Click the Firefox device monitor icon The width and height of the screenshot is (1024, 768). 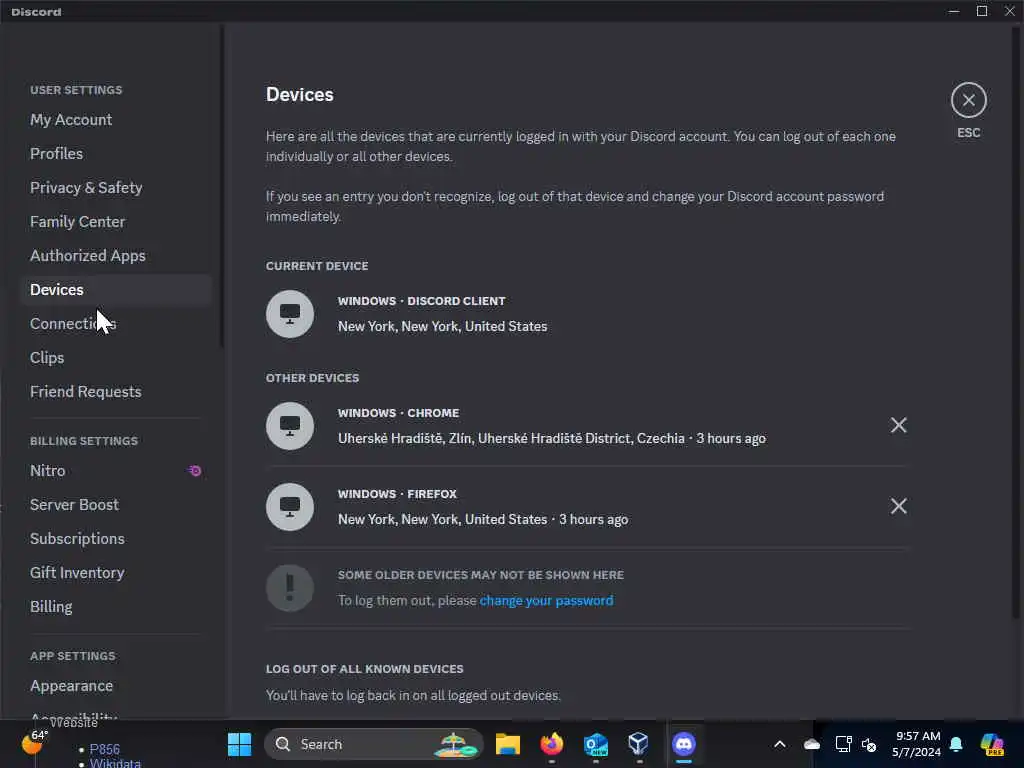[x=290, y=507]
